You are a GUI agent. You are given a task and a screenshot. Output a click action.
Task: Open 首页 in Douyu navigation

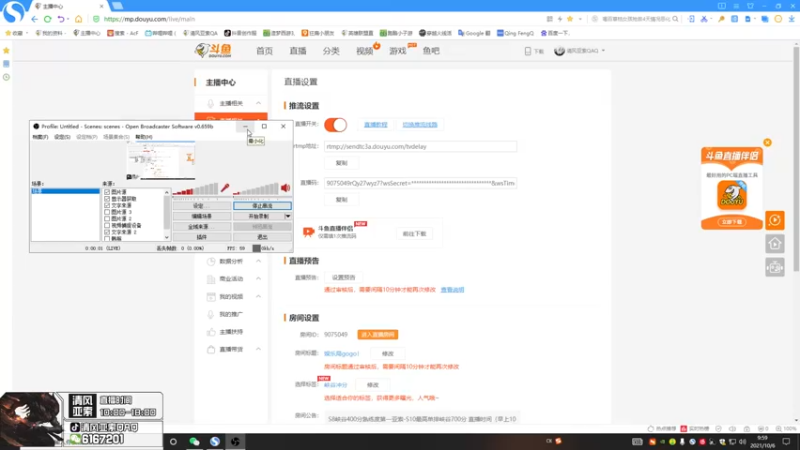point(264,51)
